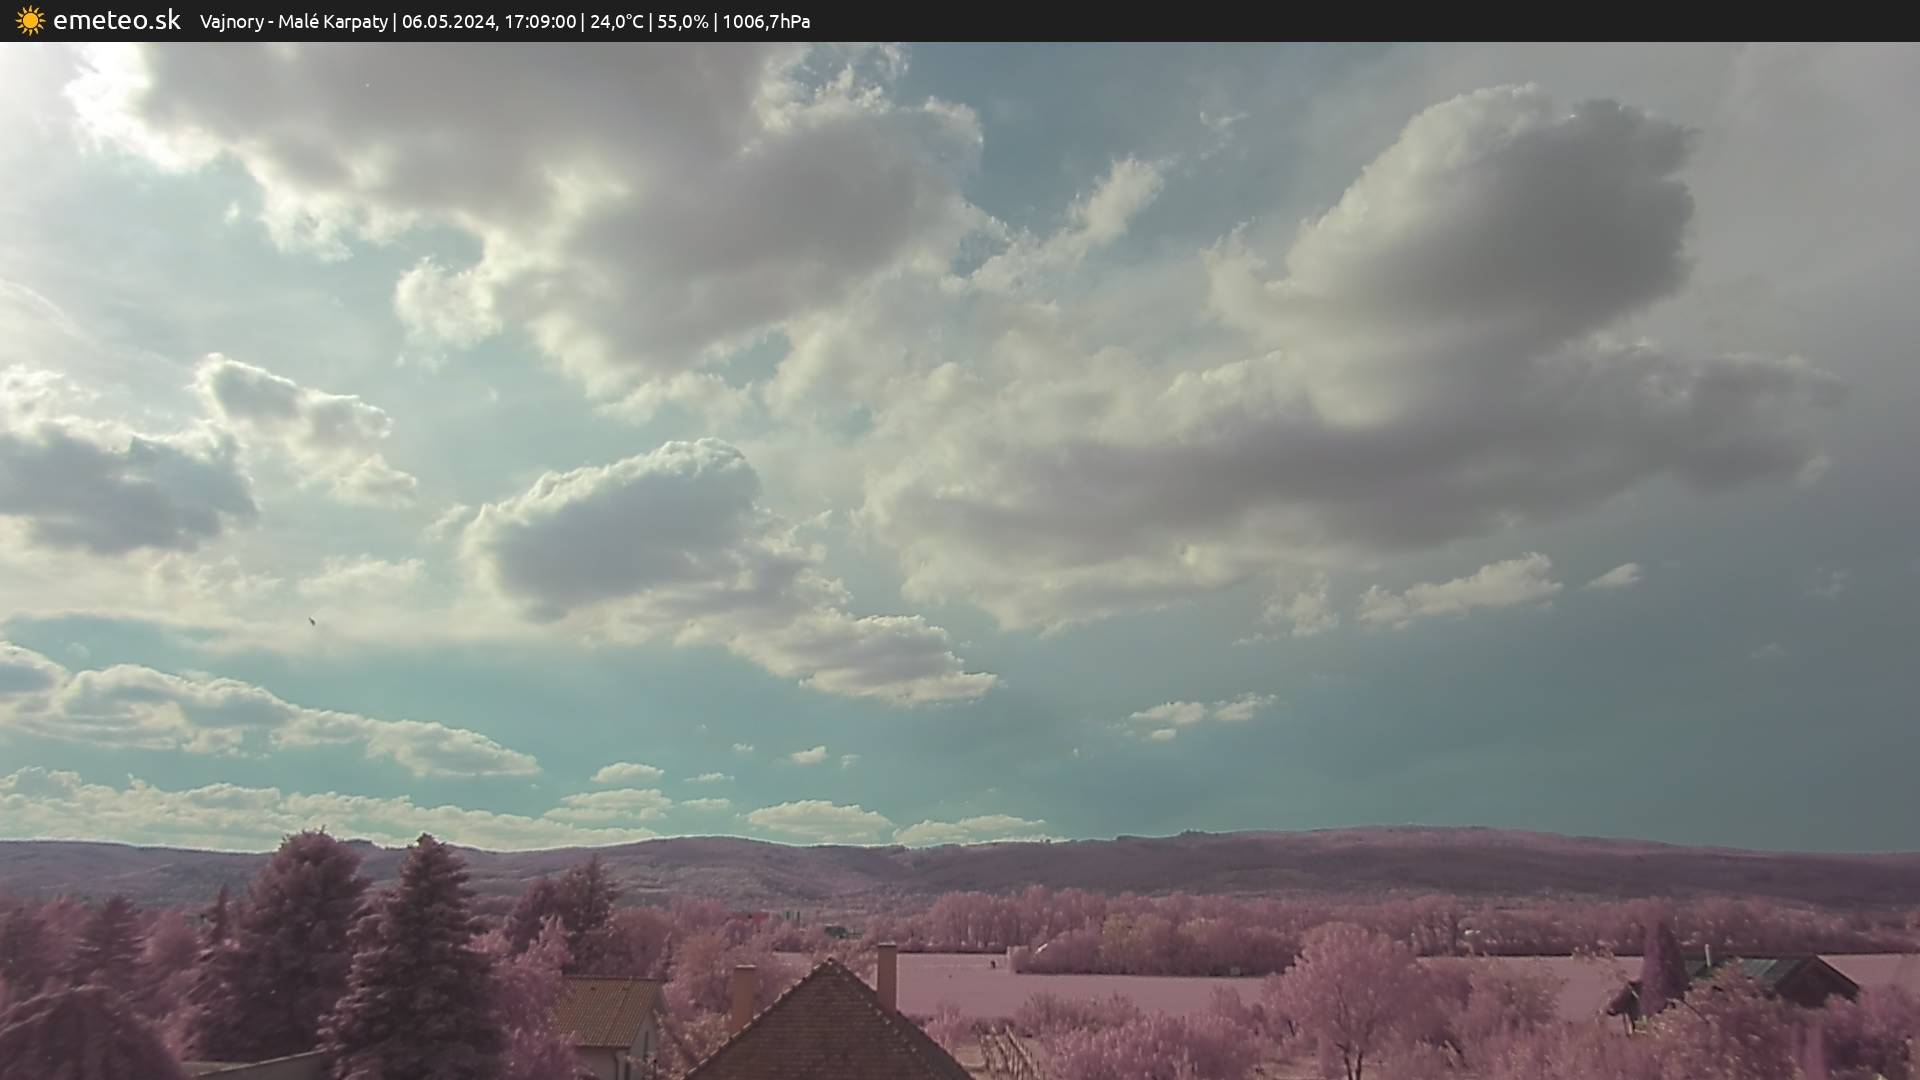The width and height of the screenshot is (1920, 1080).
Task: Click the orange roof of the left house
Action: [606, 1010]
